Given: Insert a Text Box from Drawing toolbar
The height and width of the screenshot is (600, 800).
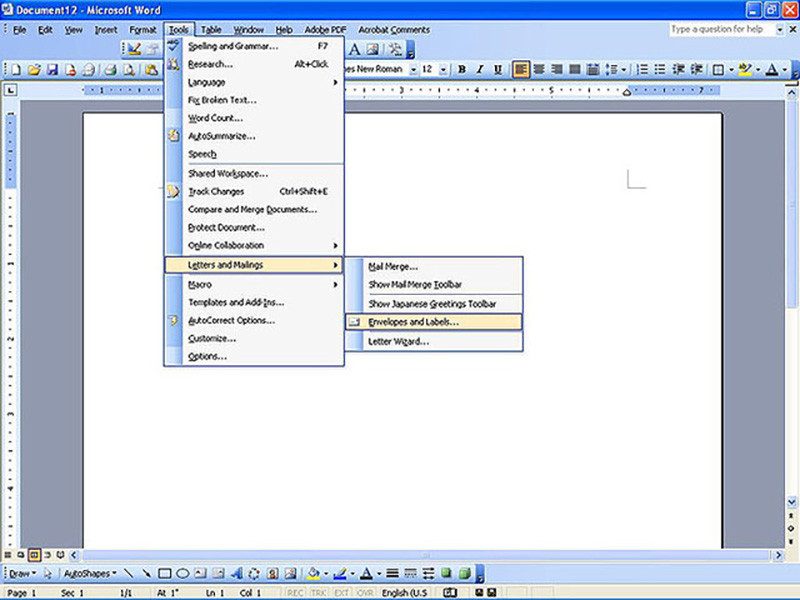Looking at the screenshot, I should click(200, 573).
